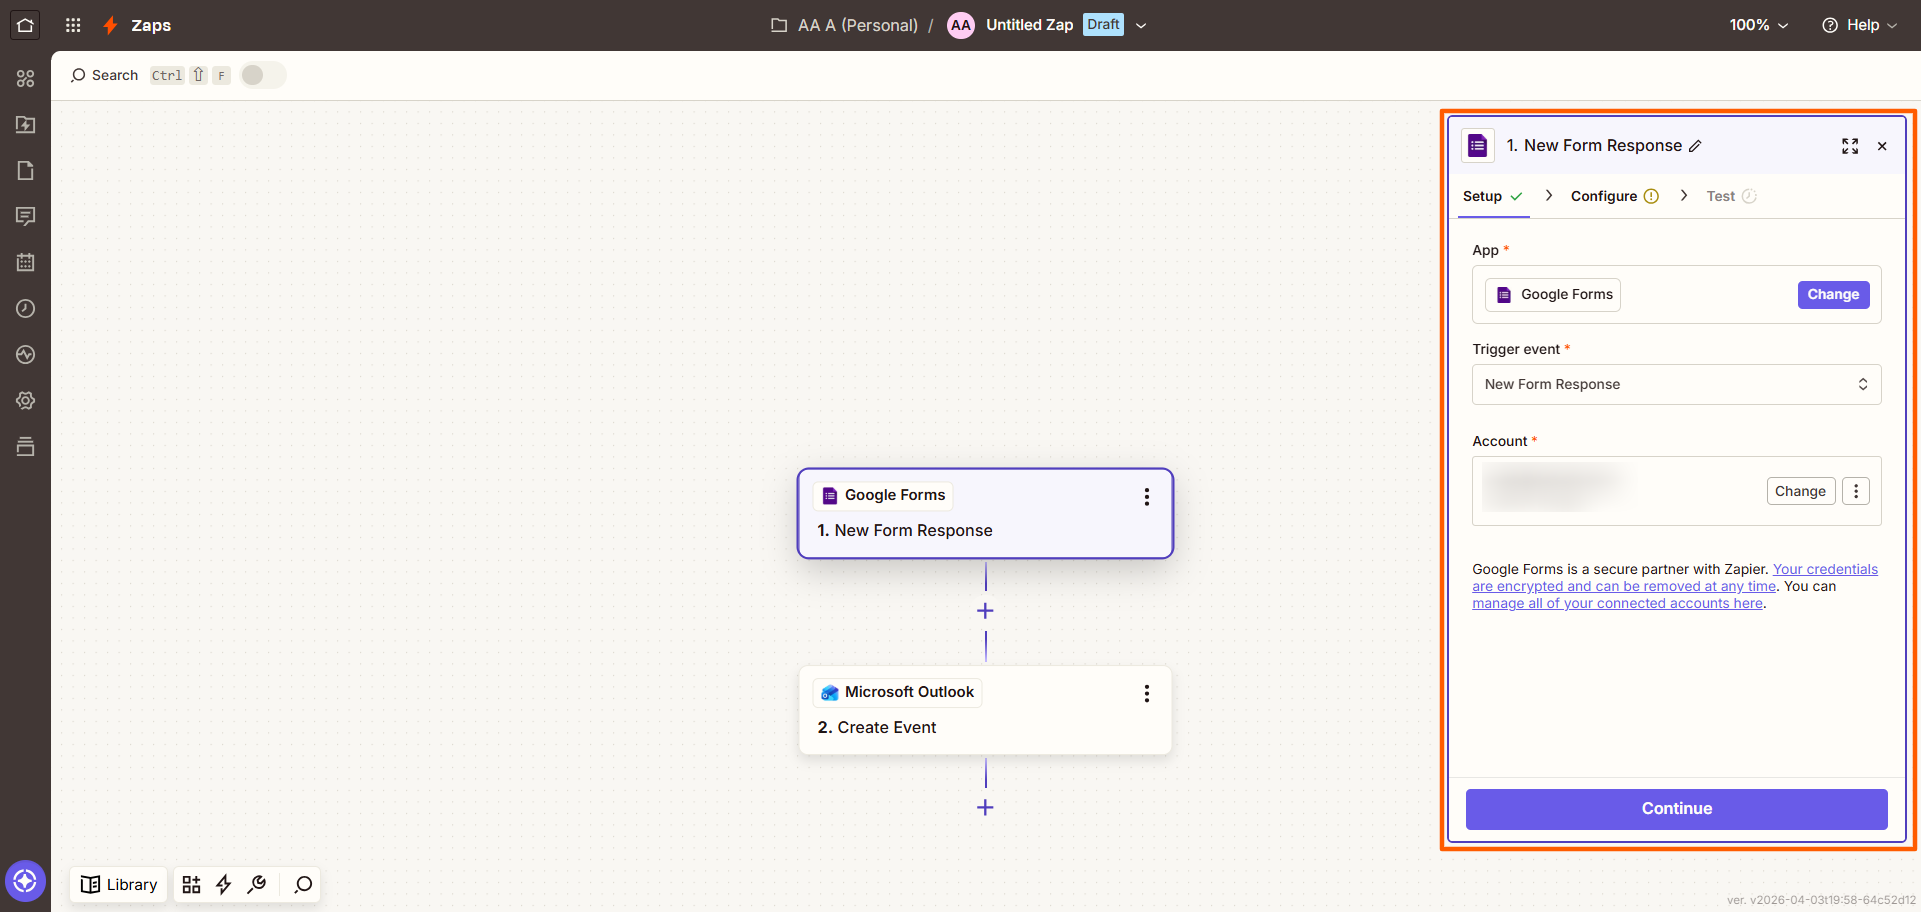Open the activity status sidebar icon
This screenshot has height=912, width=1921.
point(26,355)
